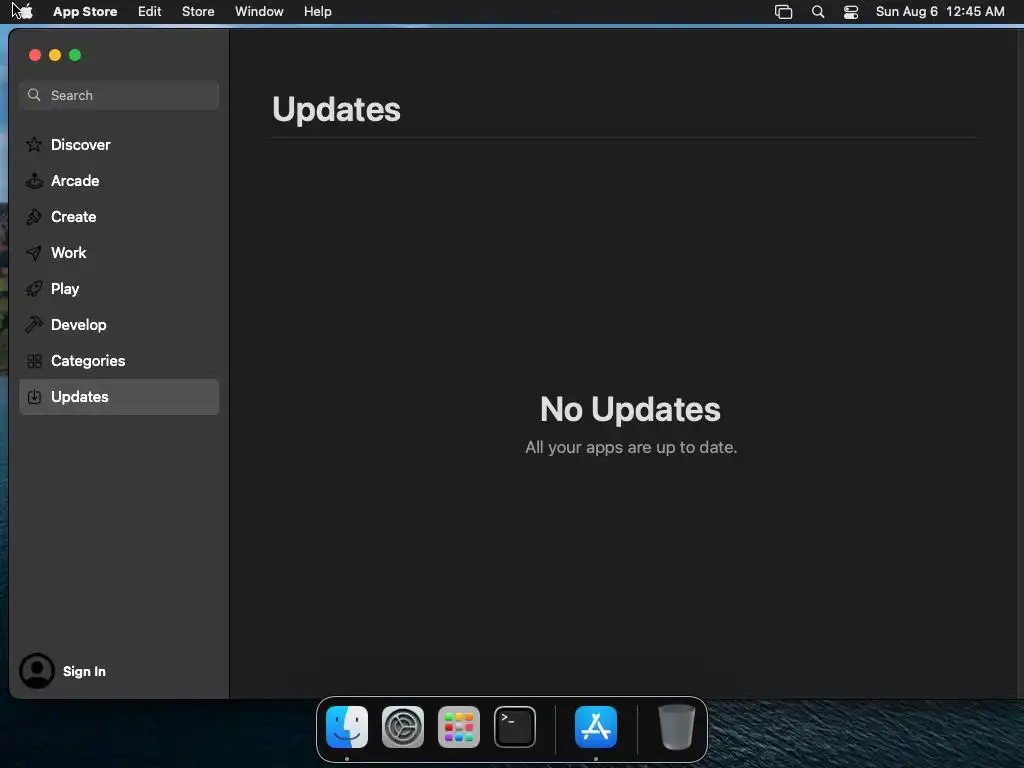Select the Categories label in sidebar

[x=88, y=360]
